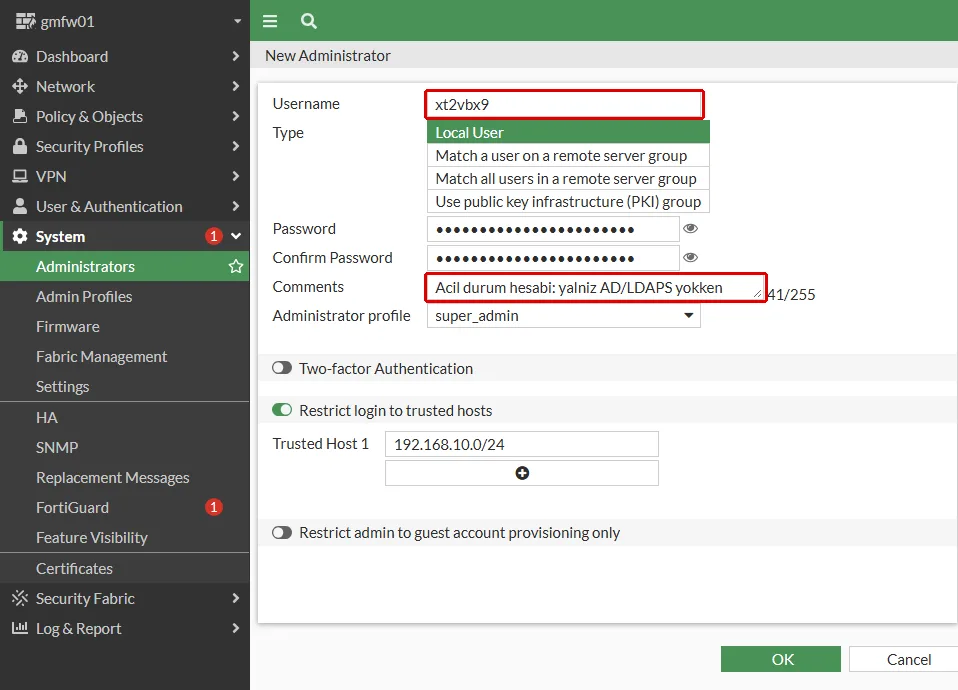The height and width of the screenshot is (690, 958).
Task: Select Match a user on remote server group
Action: tap(568, 156)
